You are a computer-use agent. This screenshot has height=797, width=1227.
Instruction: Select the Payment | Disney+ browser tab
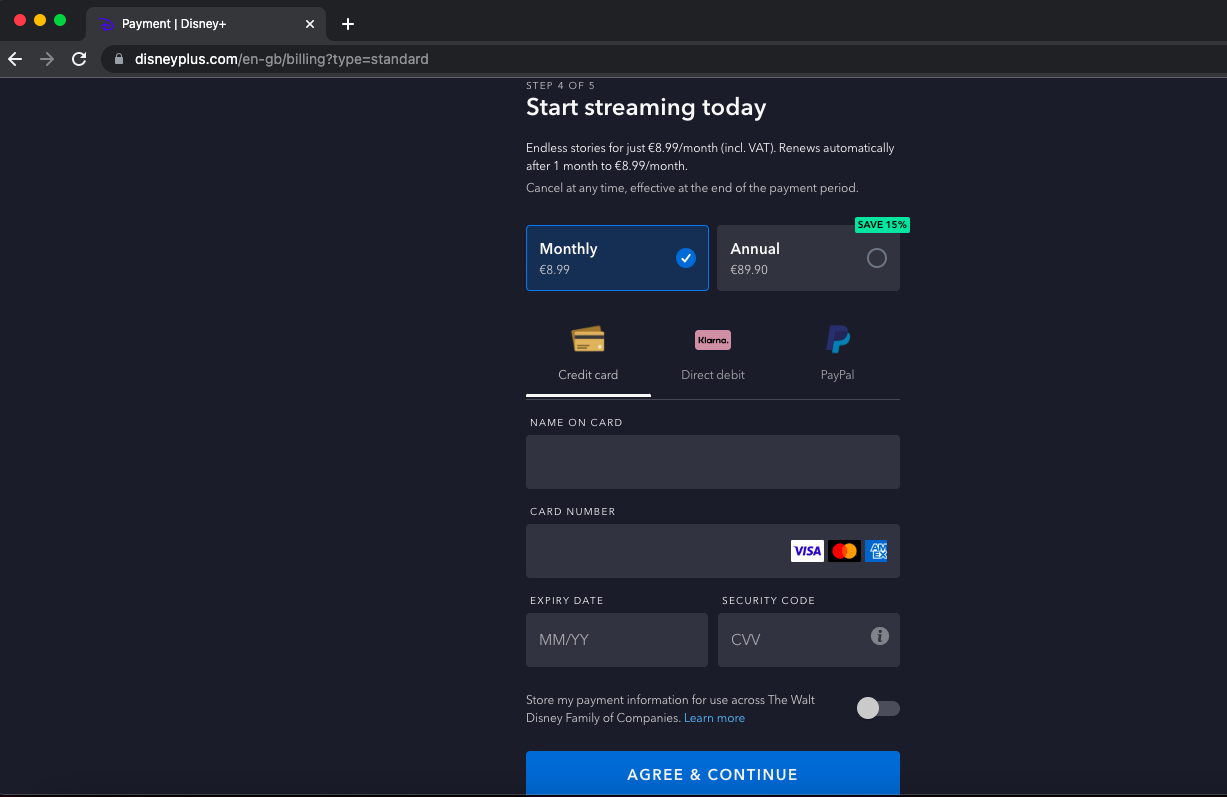pos(206,24)
